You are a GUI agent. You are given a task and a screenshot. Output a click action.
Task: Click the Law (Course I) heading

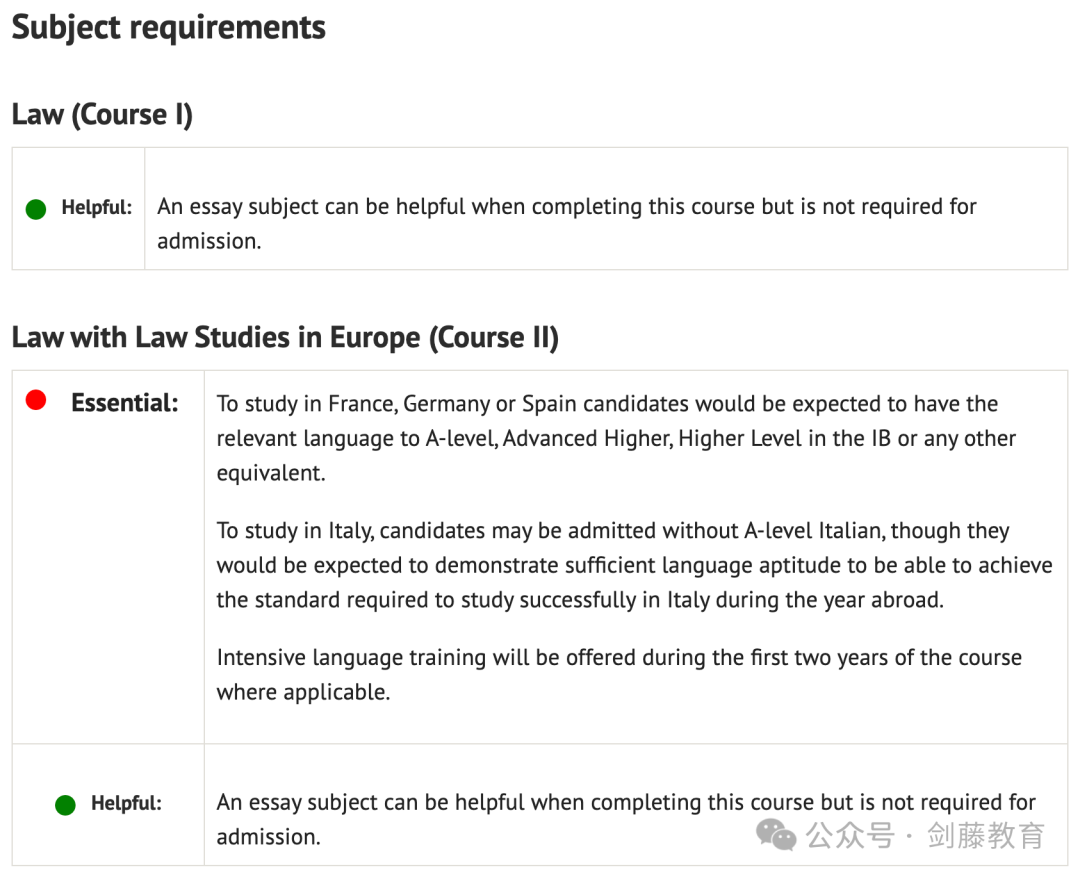(102, 114)
